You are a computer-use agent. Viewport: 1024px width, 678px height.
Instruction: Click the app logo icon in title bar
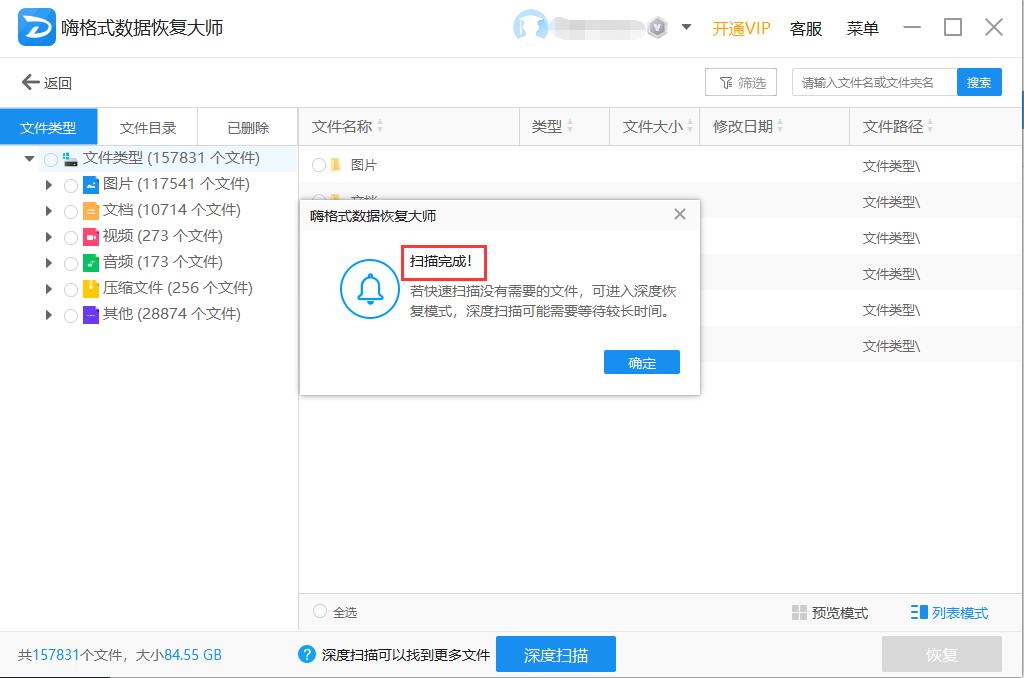click(x=37, y=27)
